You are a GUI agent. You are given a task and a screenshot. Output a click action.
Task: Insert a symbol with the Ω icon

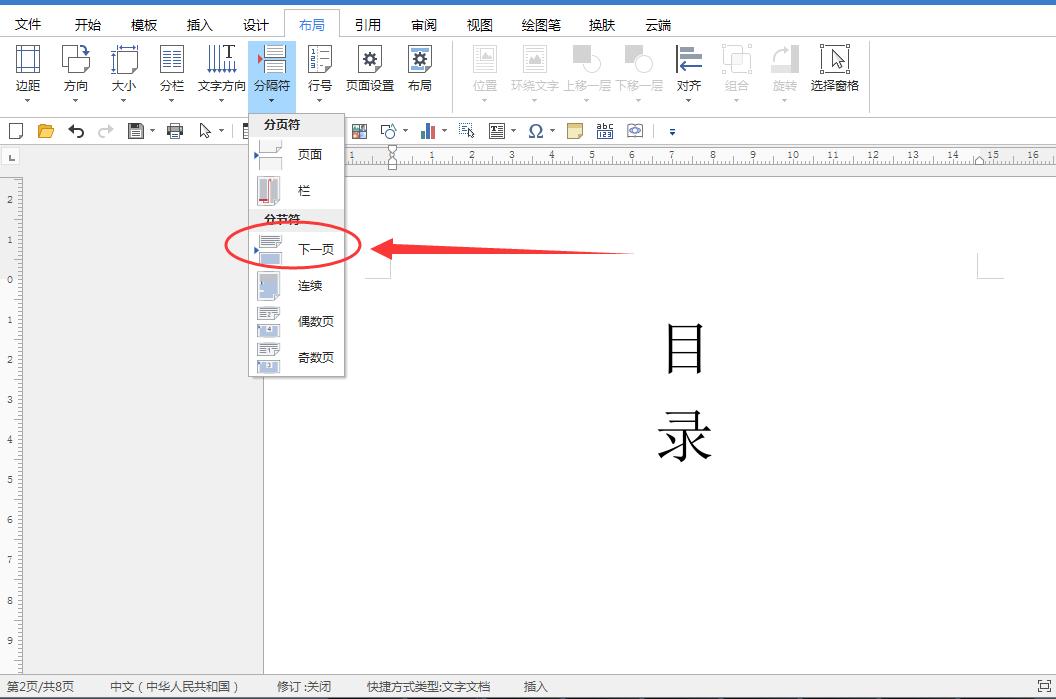[536, 130]
